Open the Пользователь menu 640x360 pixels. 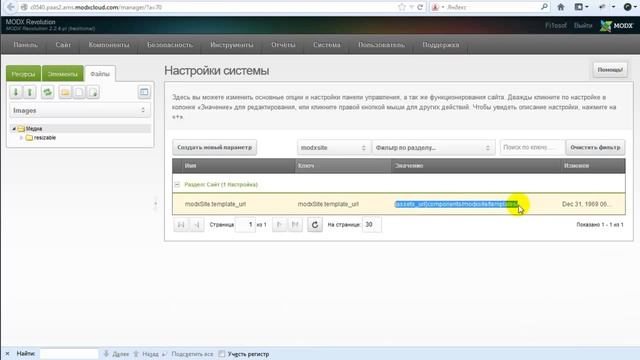381,45
